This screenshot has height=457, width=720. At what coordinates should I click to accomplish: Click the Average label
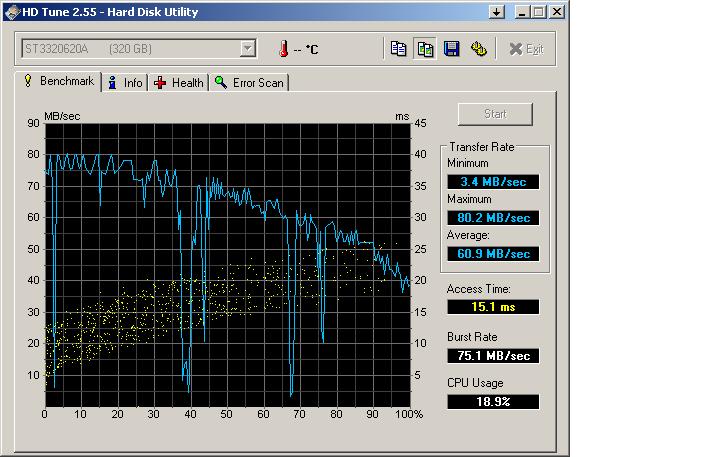pos(468,235)
